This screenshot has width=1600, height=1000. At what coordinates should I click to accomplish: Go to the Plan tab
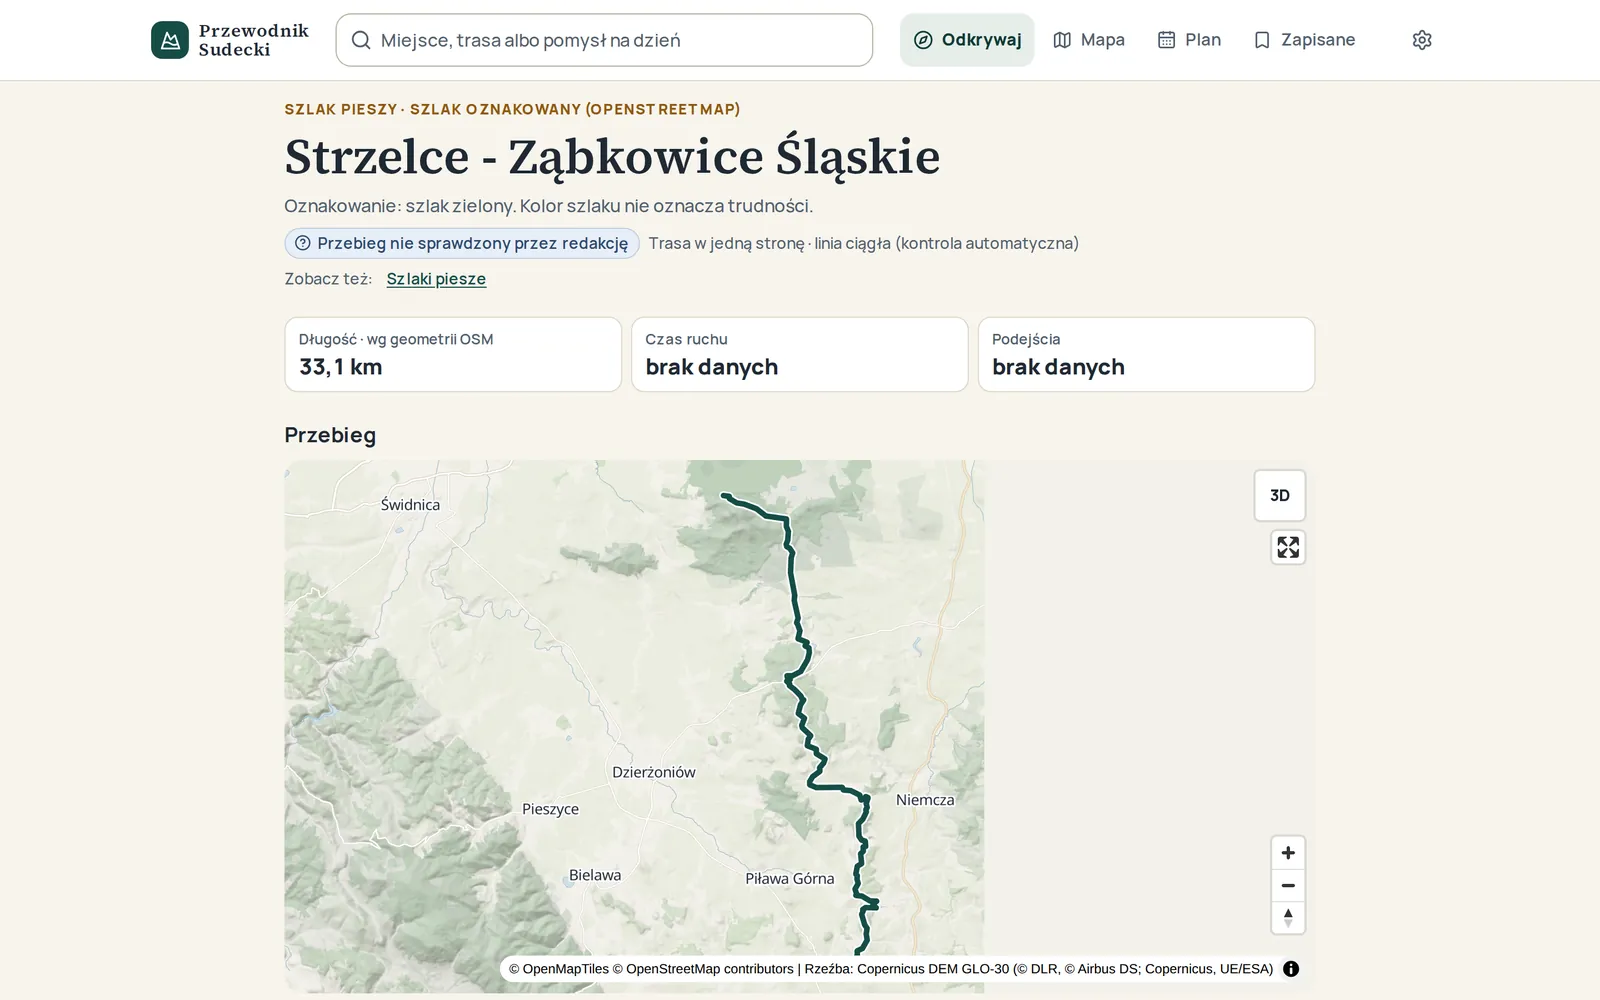click(x=1189, y=40)
